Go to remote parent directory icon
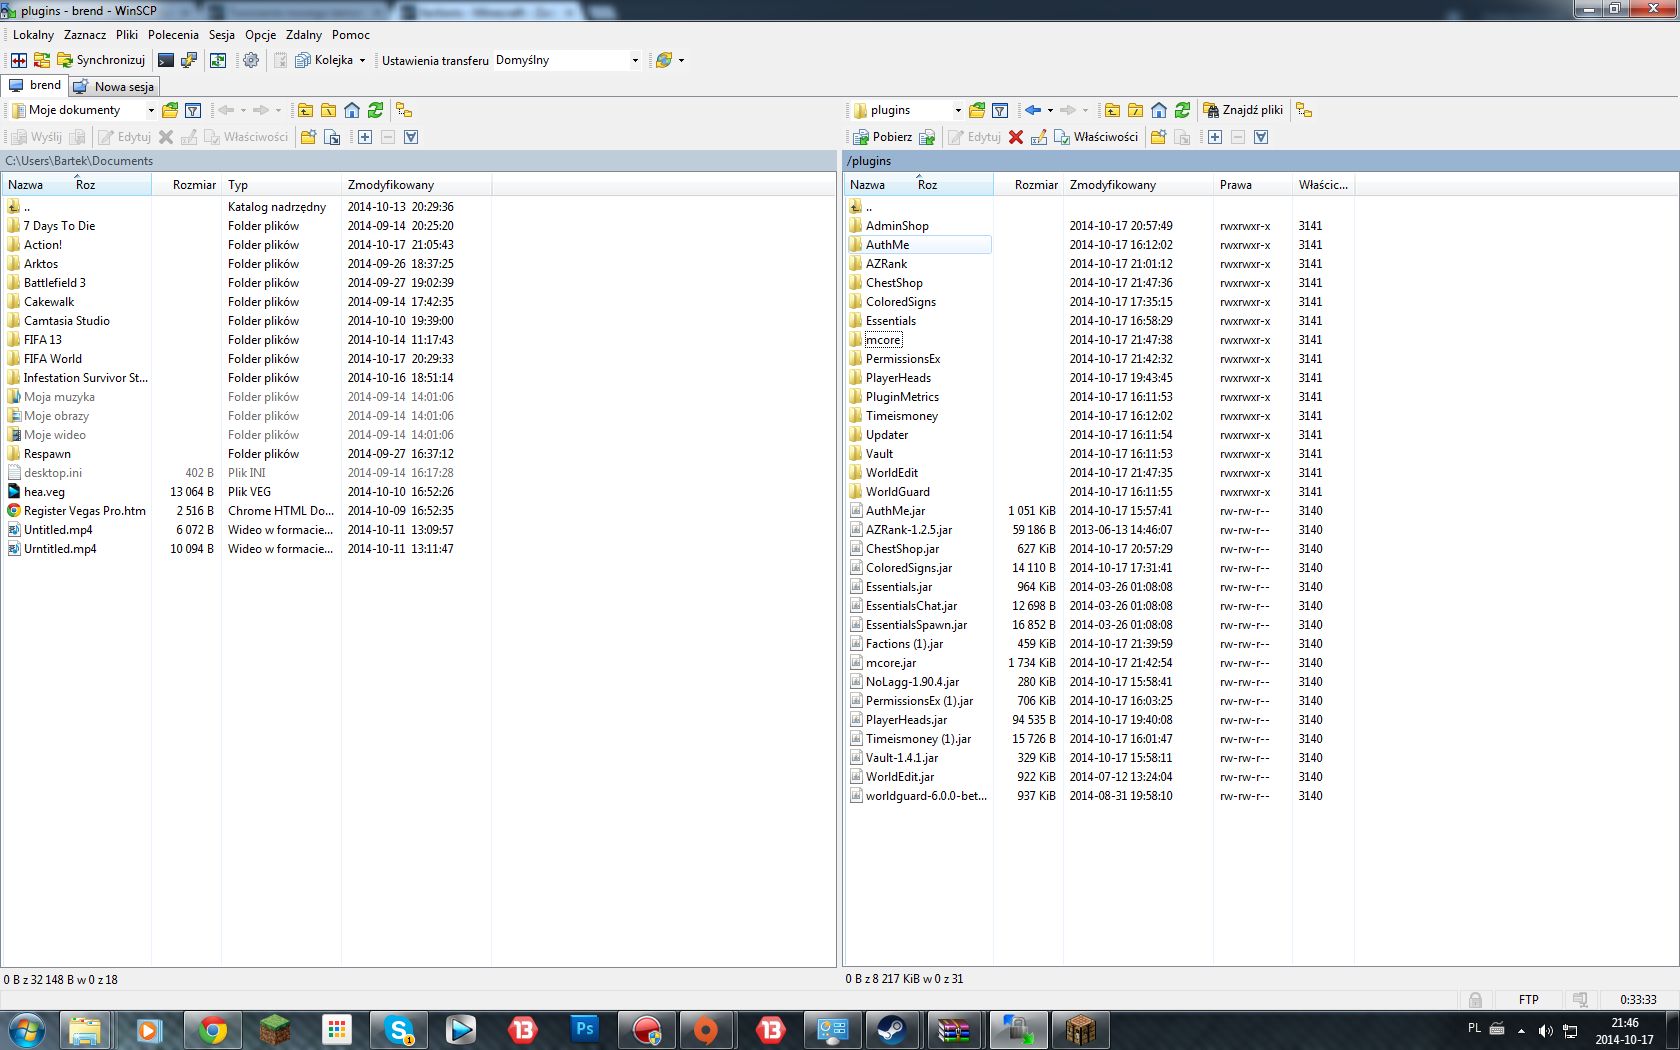1680x1050 pixels. coord(1112,110)
